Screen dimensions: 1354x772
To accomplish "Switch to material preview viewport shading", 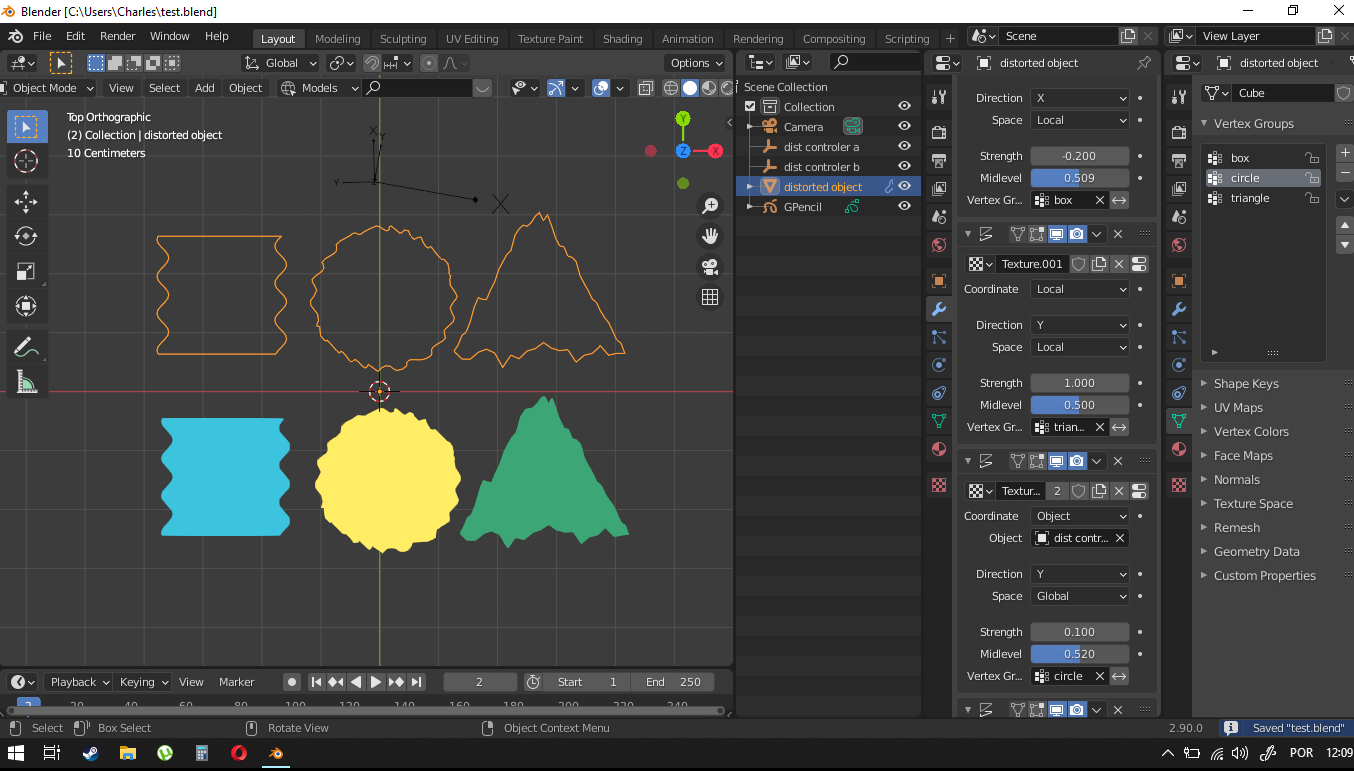I will pos(708,88).
